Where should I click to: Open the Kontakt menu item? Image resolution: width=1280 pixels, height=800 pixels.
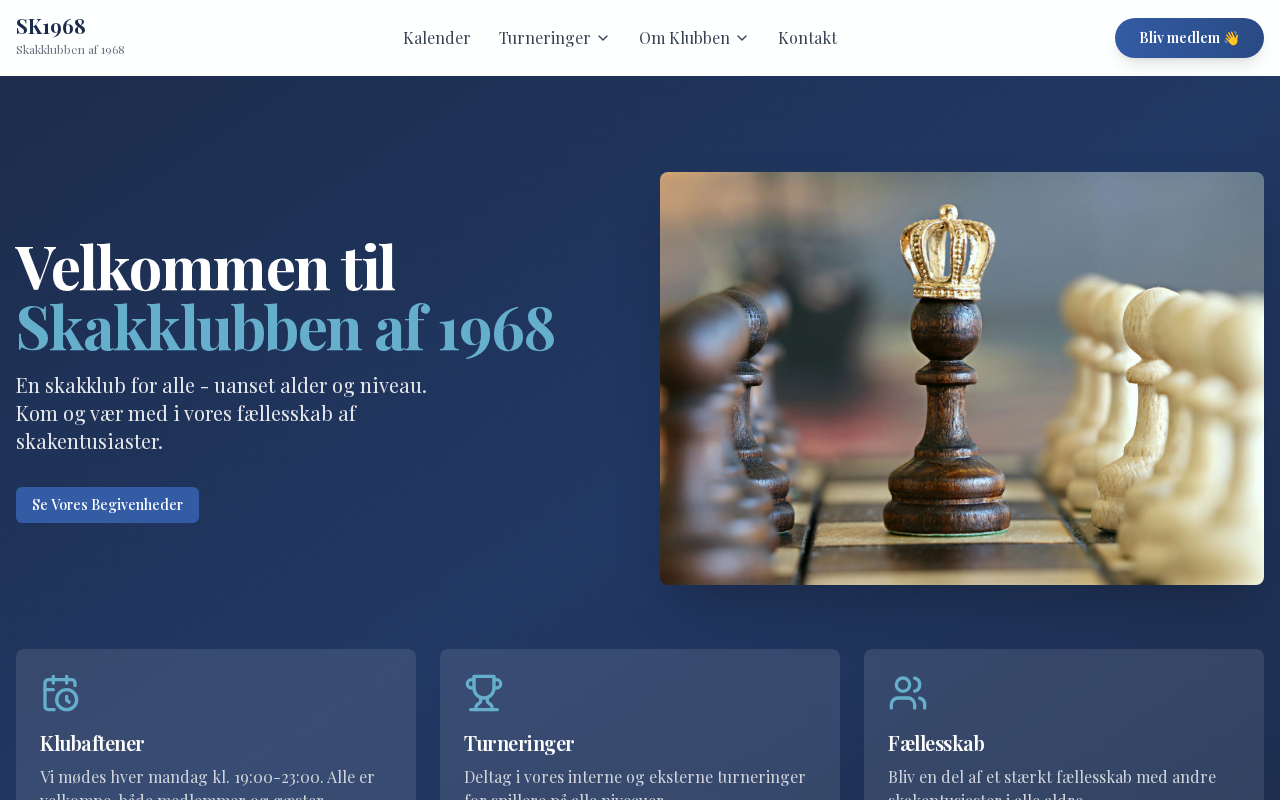pyautogui.click(x=807, y=38)
